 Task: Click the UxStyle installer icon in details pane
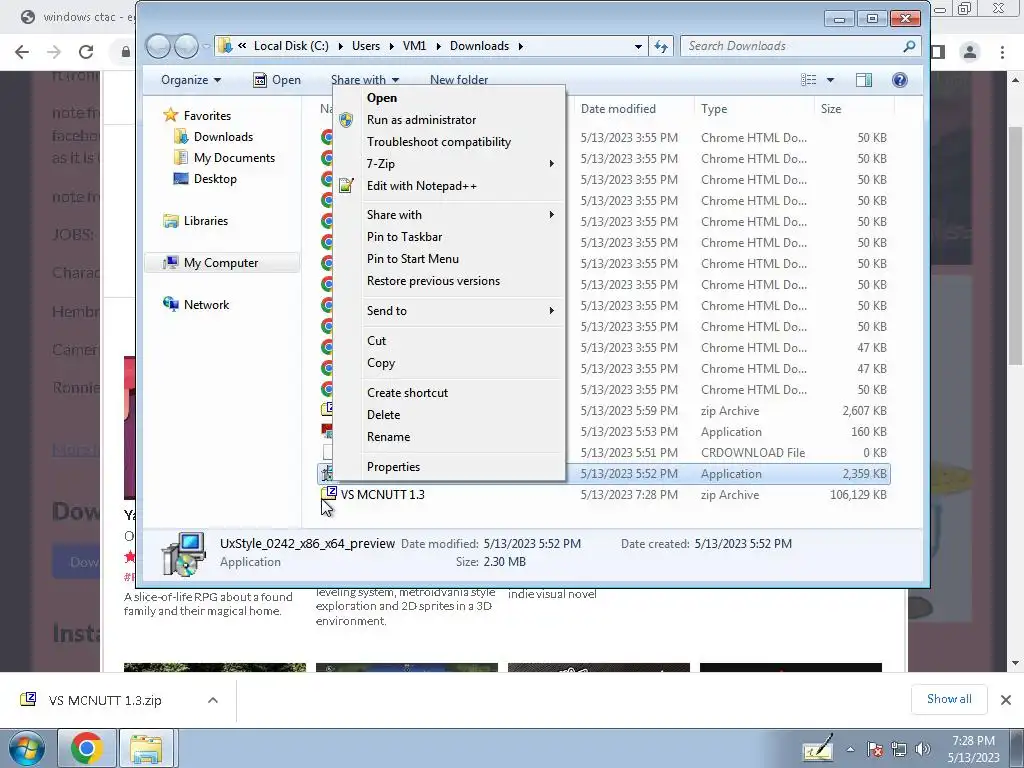[183, 554]
